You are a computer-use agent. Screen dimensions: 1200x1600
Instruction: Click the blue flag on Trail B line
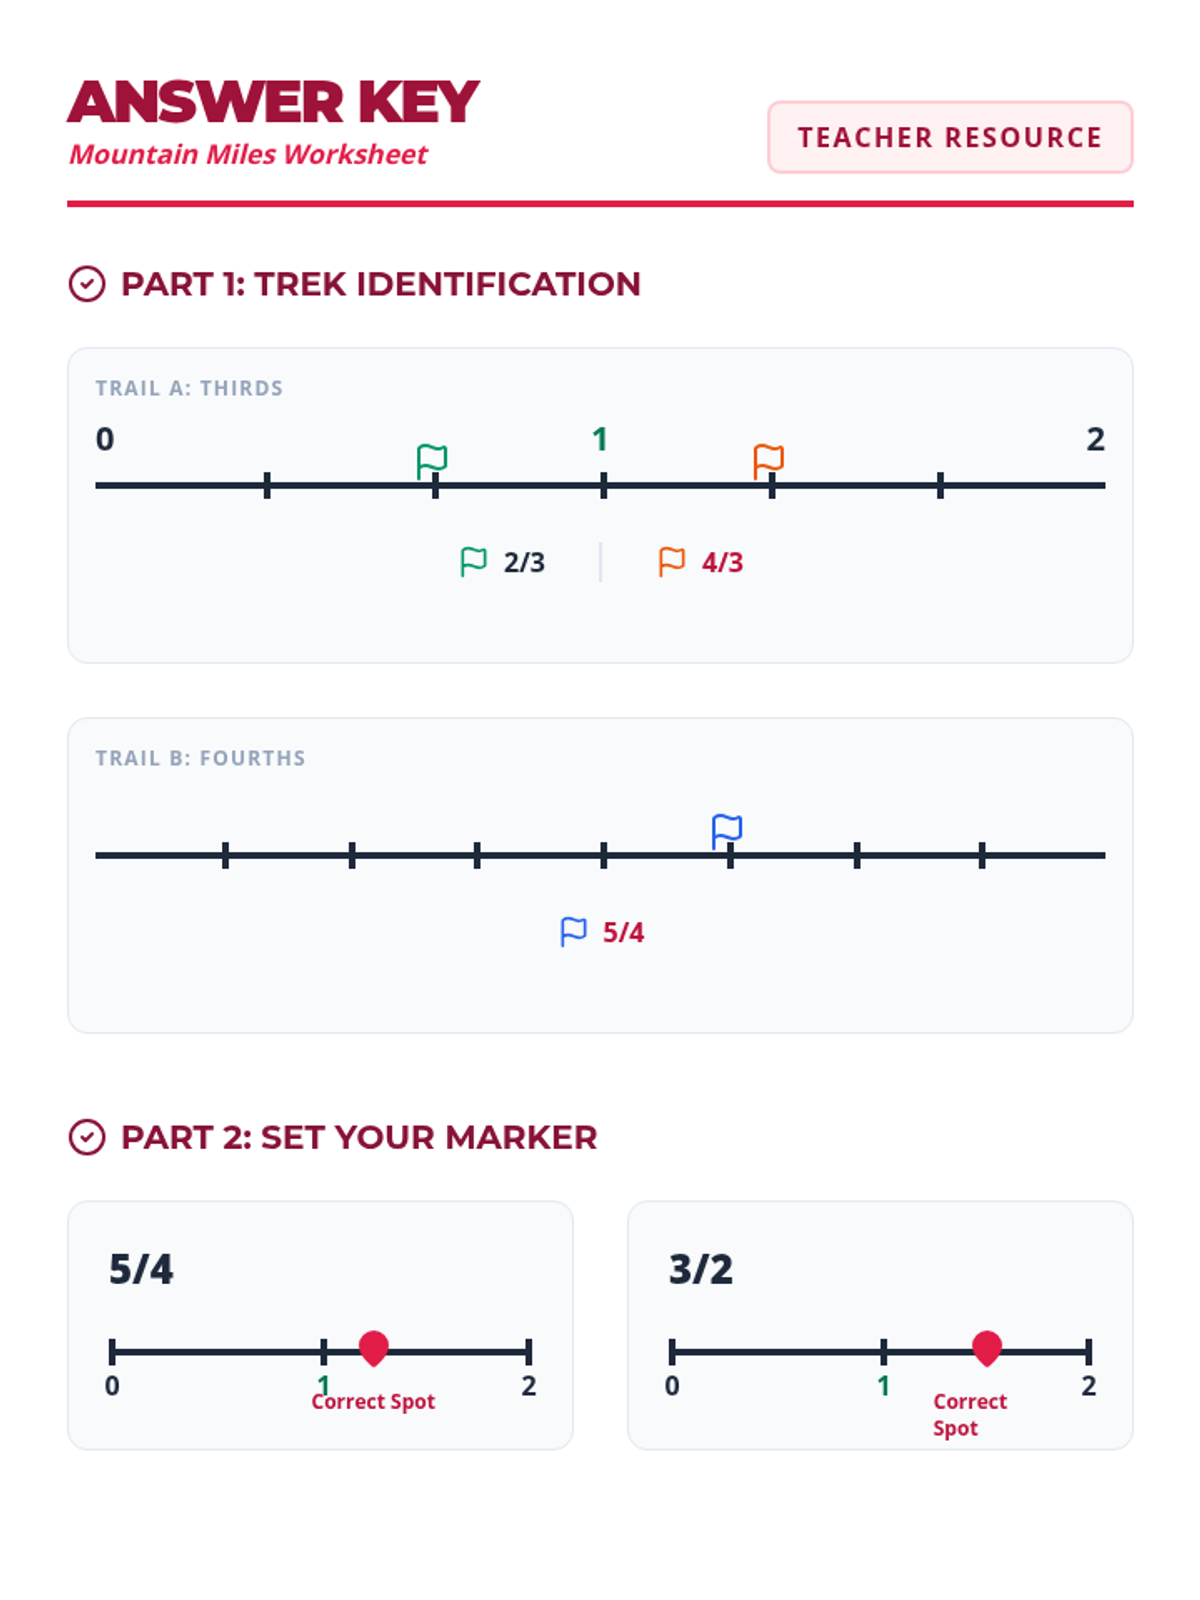(x=727, y=831)
